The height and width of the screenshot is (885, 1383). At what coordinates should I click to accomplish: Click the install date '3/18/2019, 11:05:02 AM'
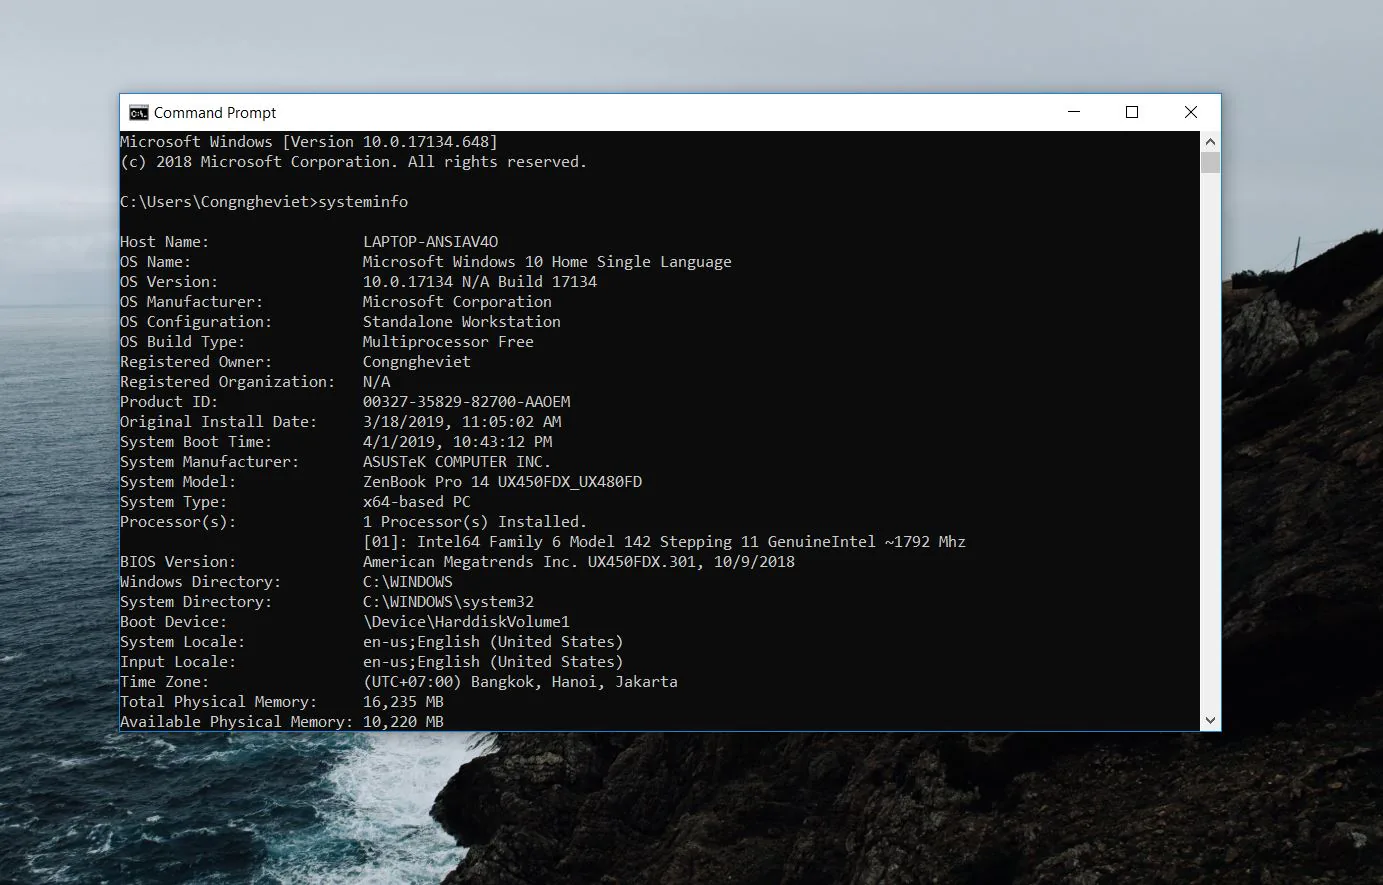(462, 422)
